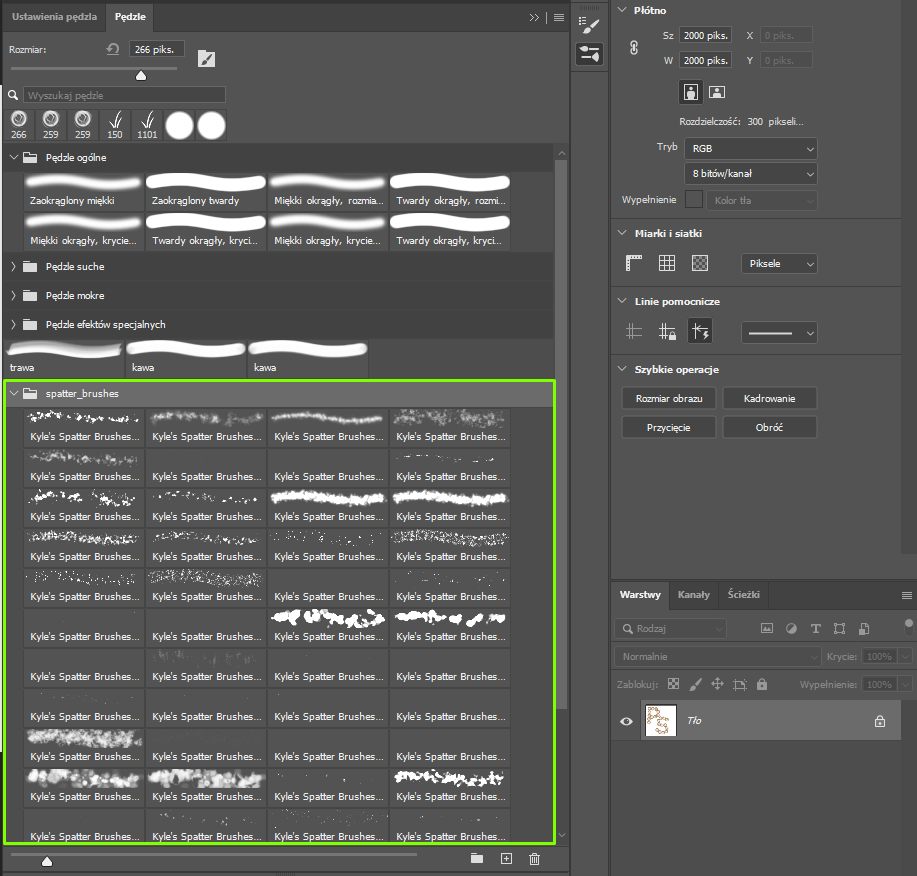Collapse the spatter_brushes group
Image resolution: width=917 pixels, height=876 pixels.
tap(14, 394)
